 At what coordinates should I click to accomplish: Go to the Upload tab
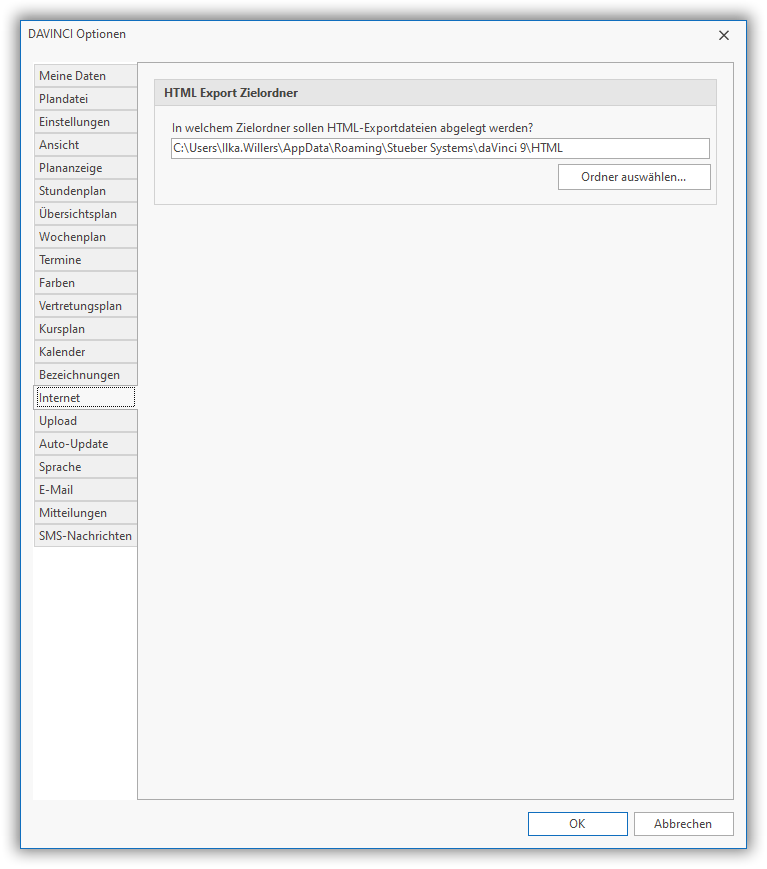[x=85, y=421]
